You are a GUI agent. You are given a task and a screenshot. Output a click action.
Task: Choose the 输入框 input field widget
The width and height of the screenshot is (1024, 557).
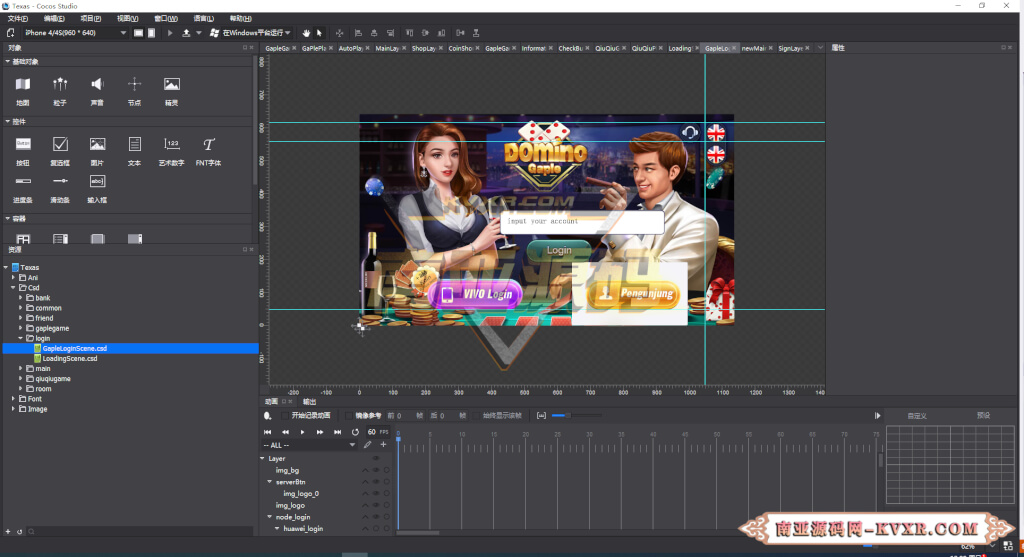point(97,188)
